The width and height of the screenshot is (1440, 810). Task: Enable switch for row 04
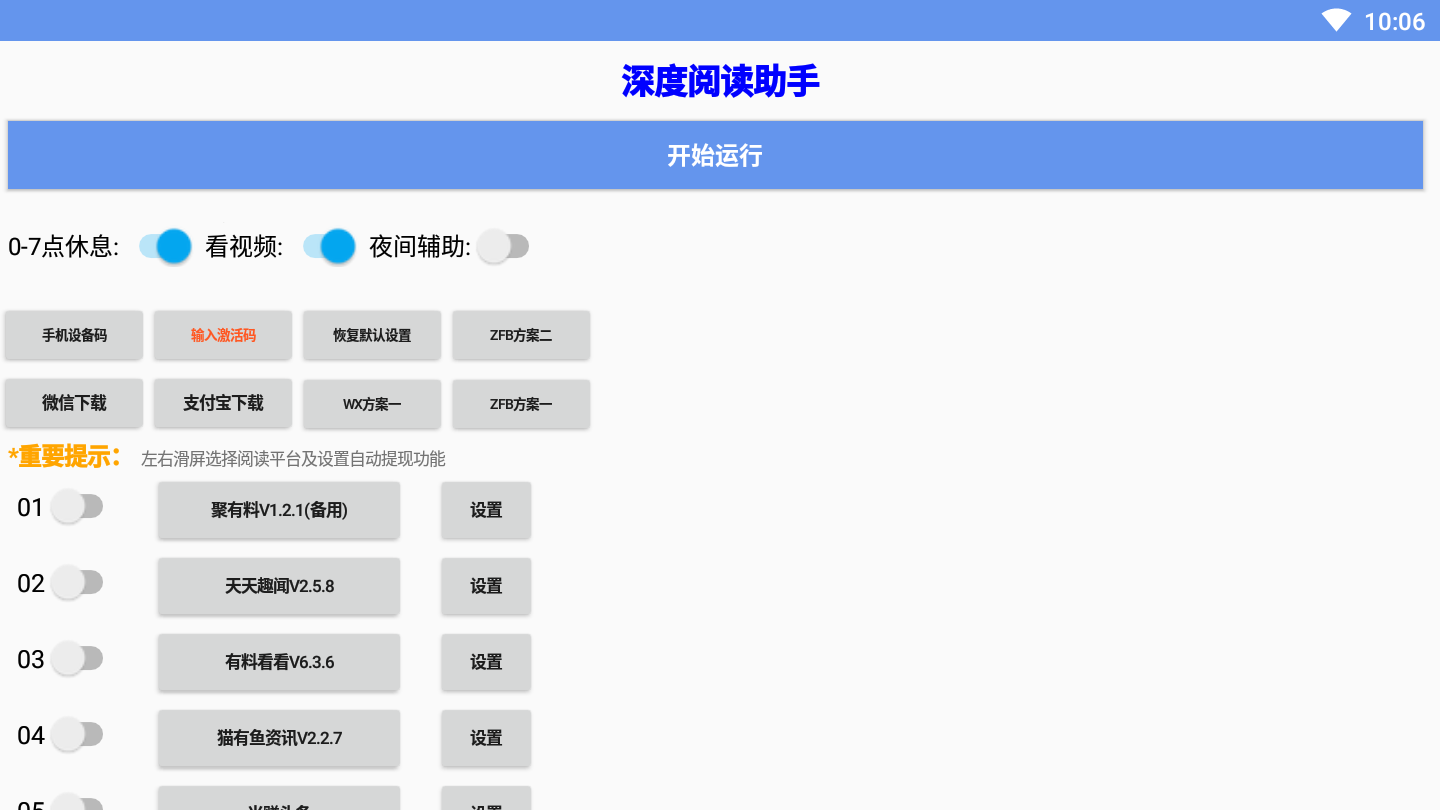tap(77, 734)
